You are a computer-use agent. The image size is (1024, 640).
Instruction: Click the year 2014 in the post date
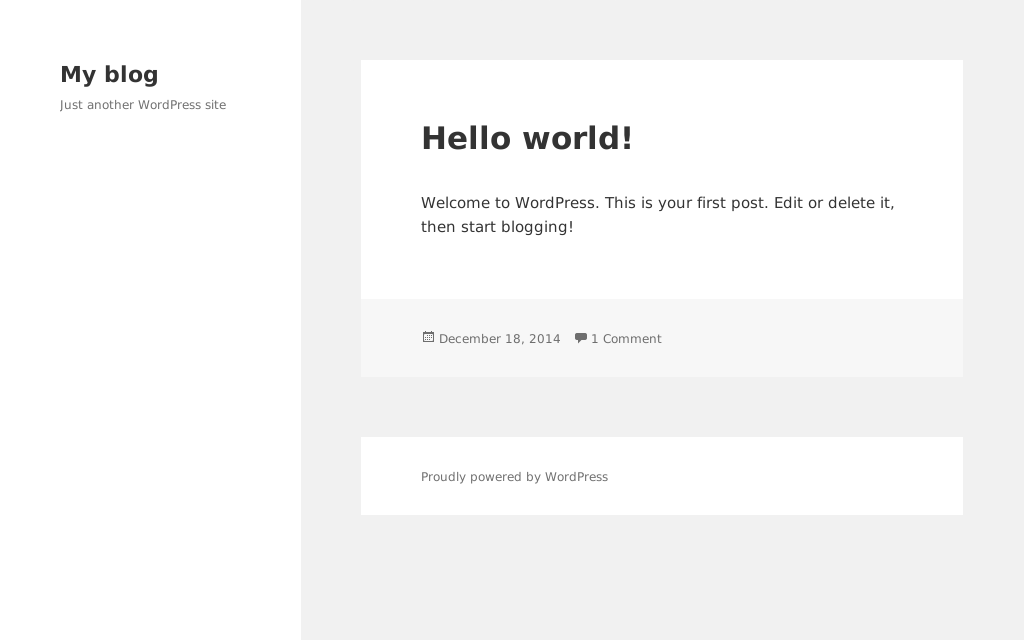[x=544, y=339]
